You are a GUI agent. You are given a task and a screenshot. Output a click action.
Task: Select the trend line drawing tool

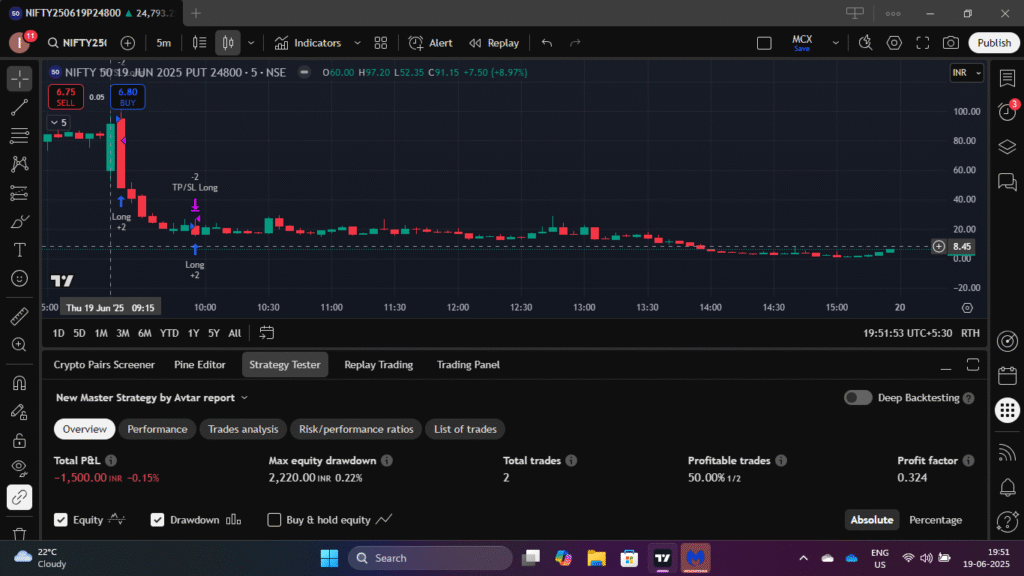pyautogui.click(x=20, y=107)
